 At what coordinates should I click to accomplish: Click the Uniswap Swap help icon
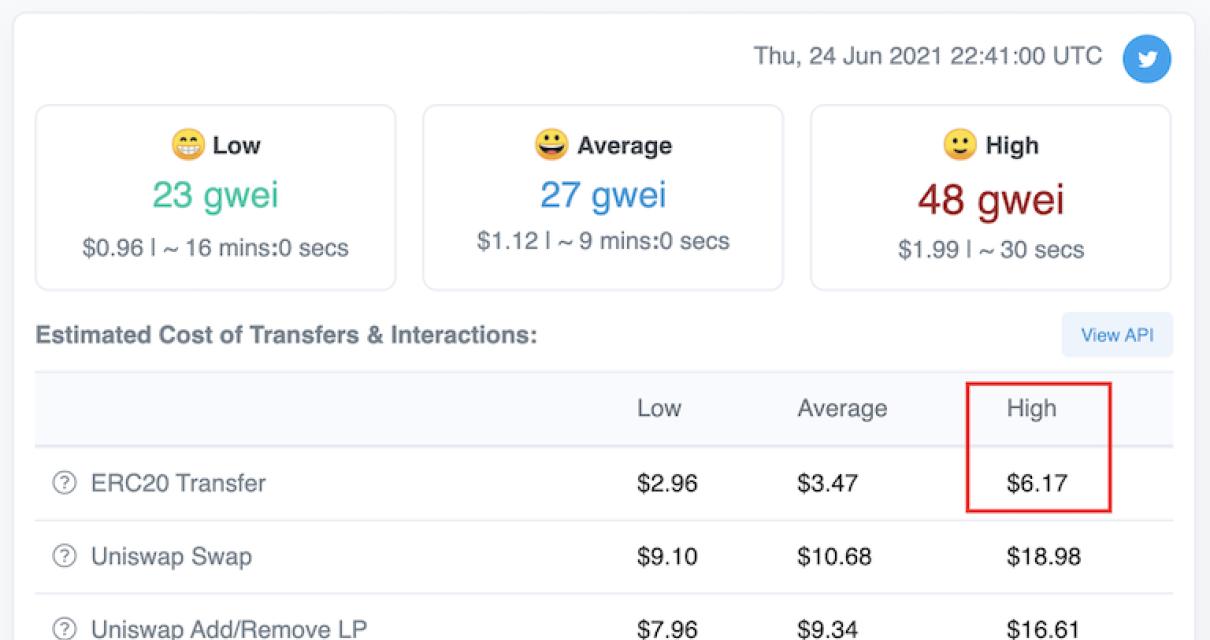64,557
